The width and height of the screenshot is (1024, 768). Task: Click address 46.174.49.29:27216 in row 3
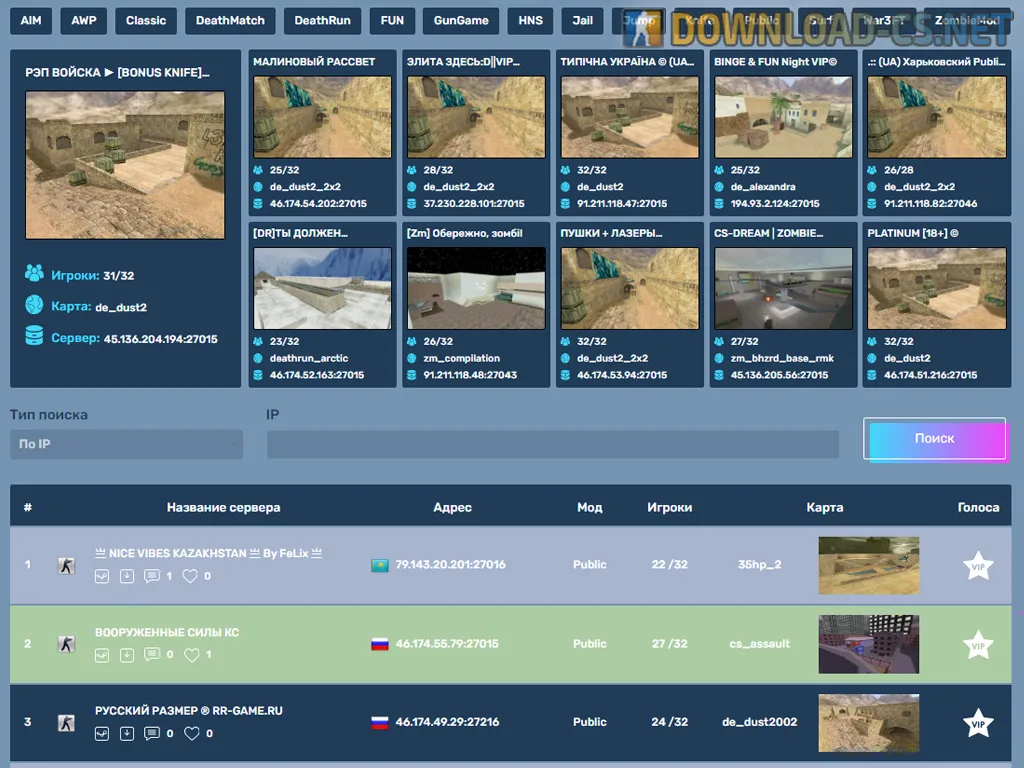coord(447,722)
